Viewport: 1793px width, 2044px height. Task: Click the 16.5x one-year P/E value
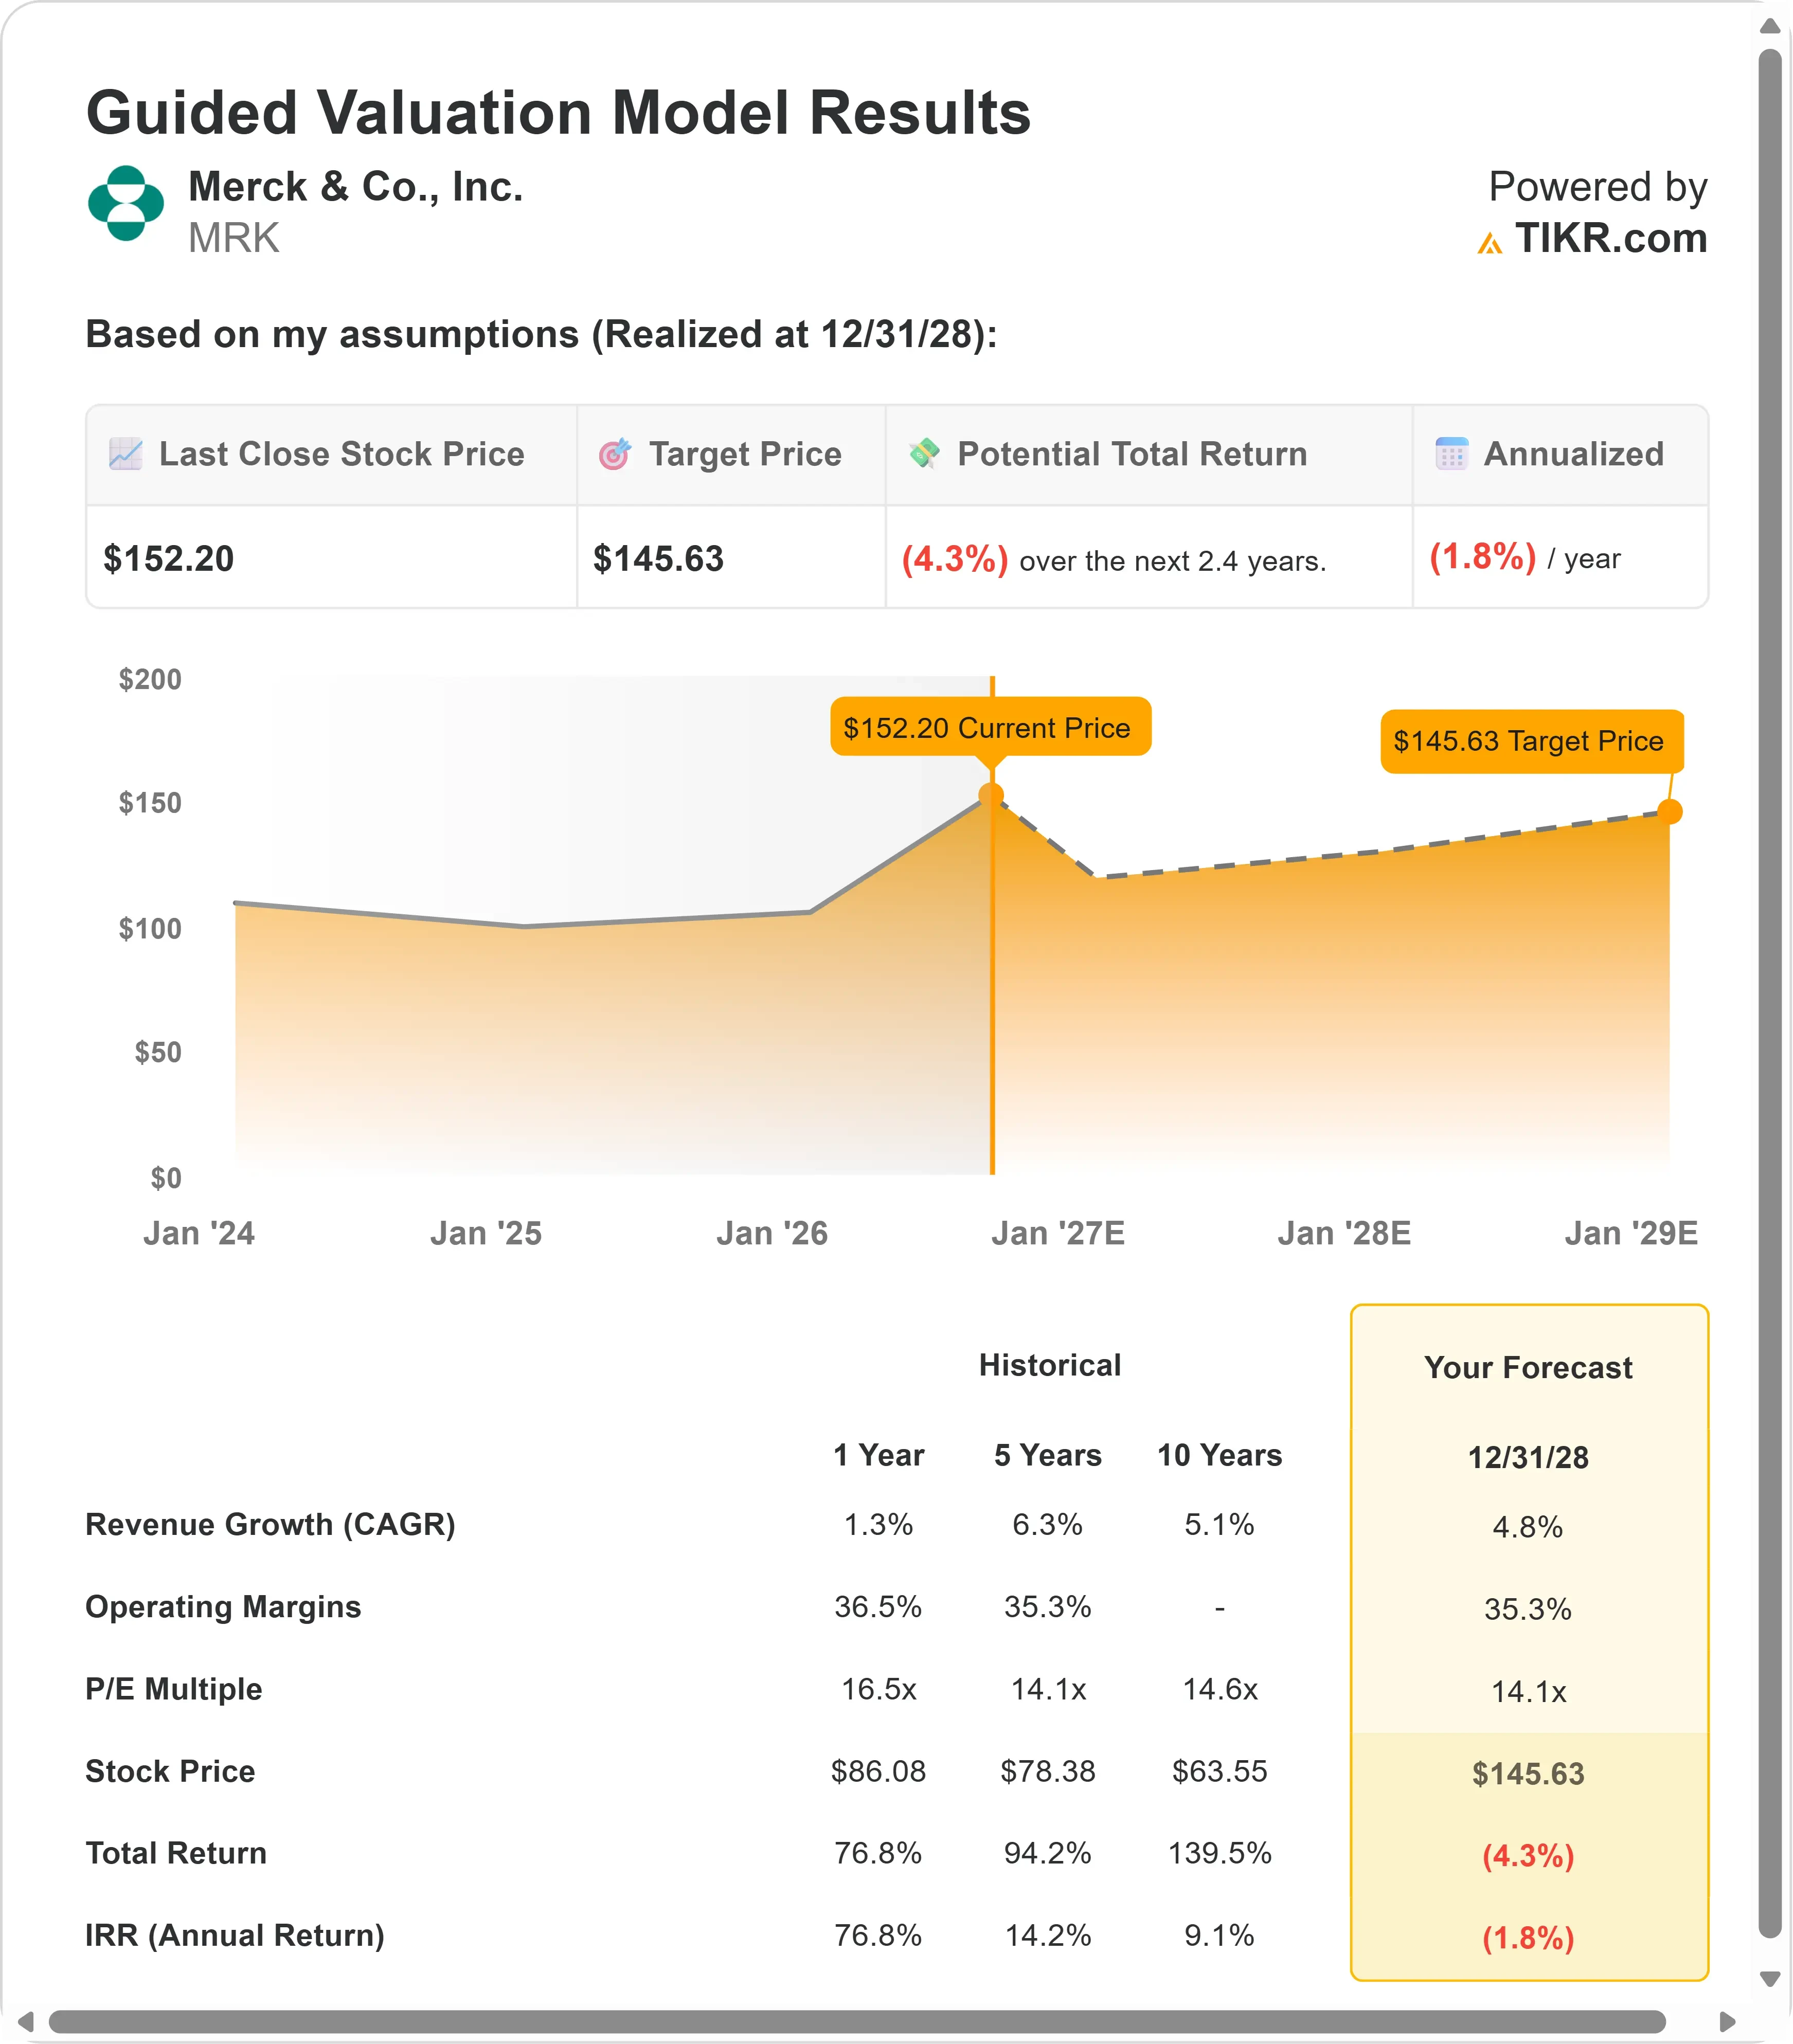tap(879, 1689)
